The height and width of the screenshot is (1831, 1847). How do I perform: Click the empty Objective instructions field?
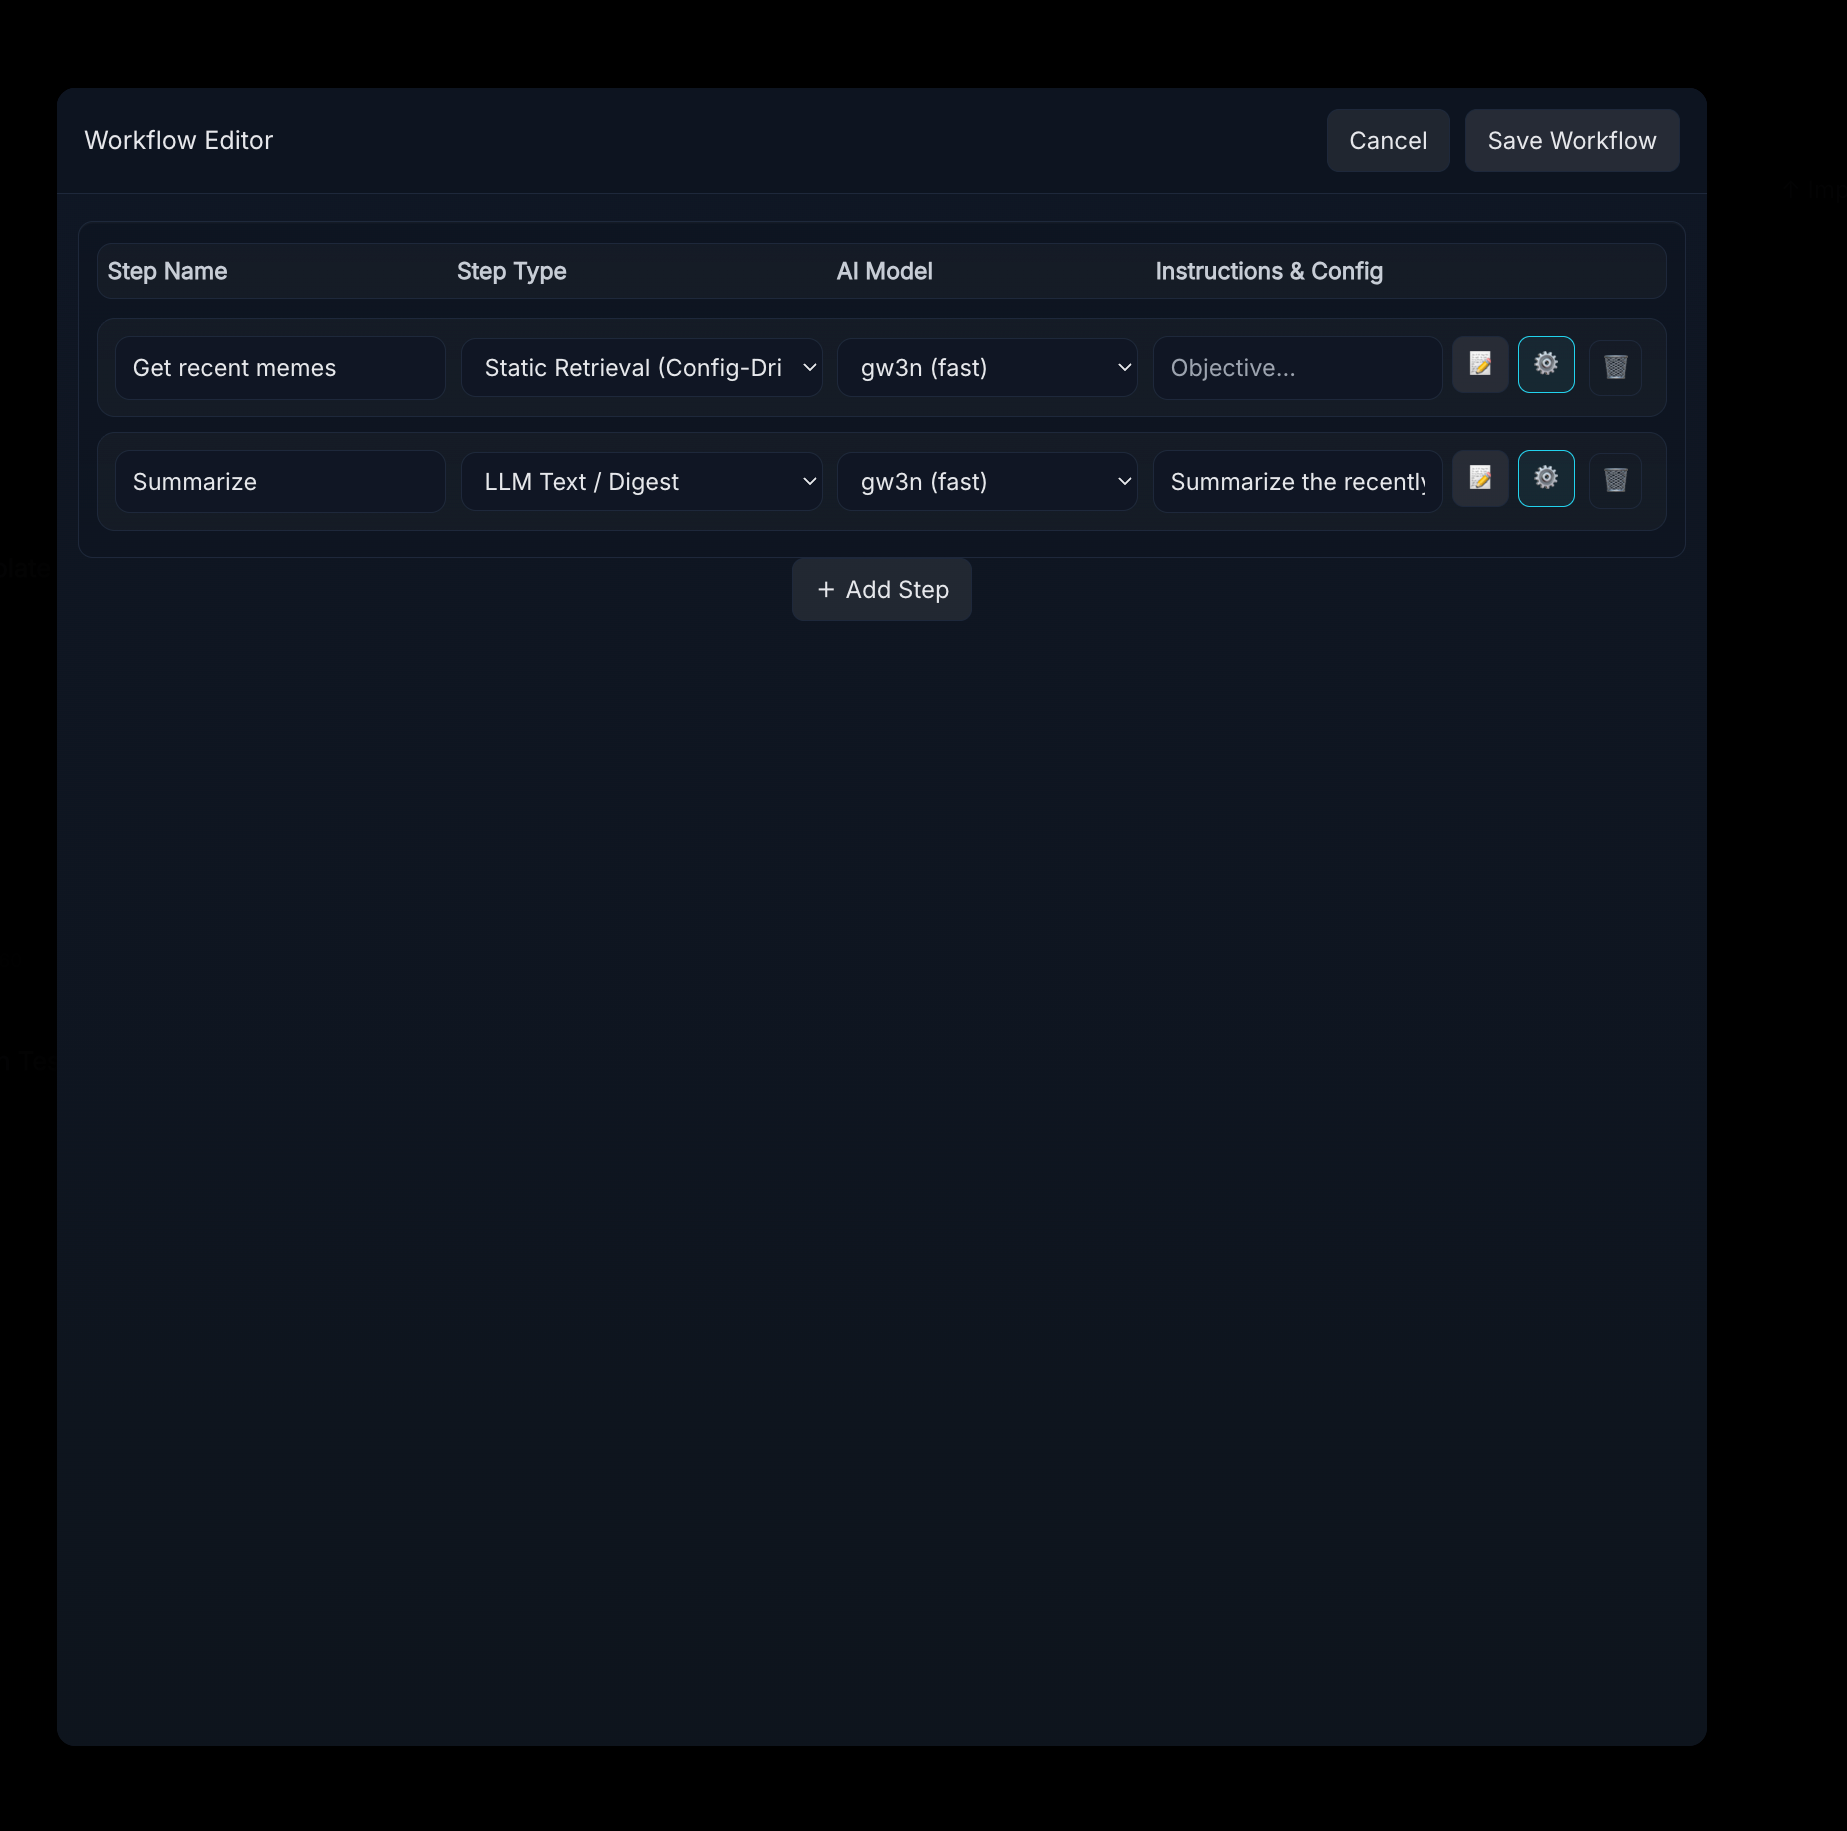(1296, 368)
